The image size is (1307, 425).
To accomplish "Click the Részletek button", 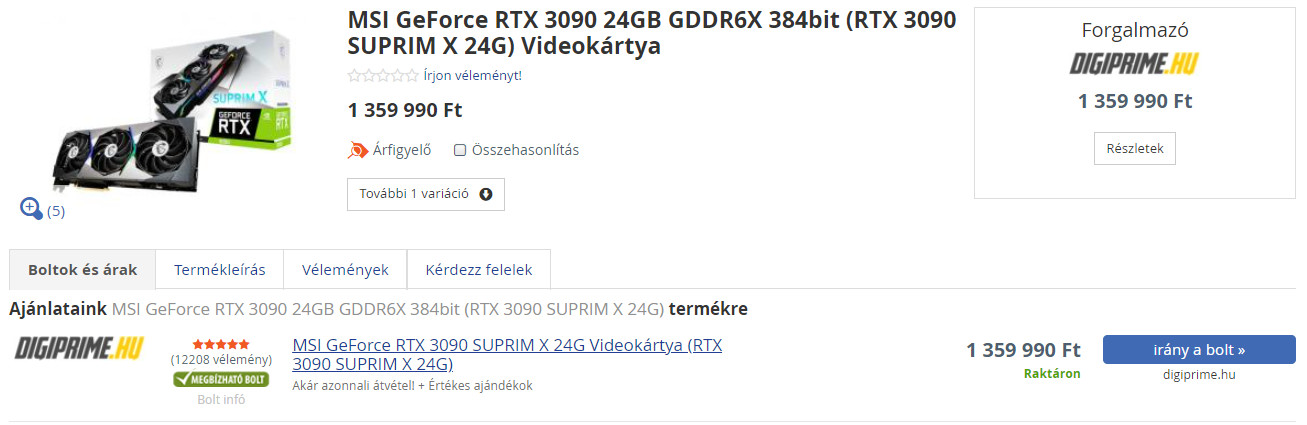I will click(x=1135, y=148).
